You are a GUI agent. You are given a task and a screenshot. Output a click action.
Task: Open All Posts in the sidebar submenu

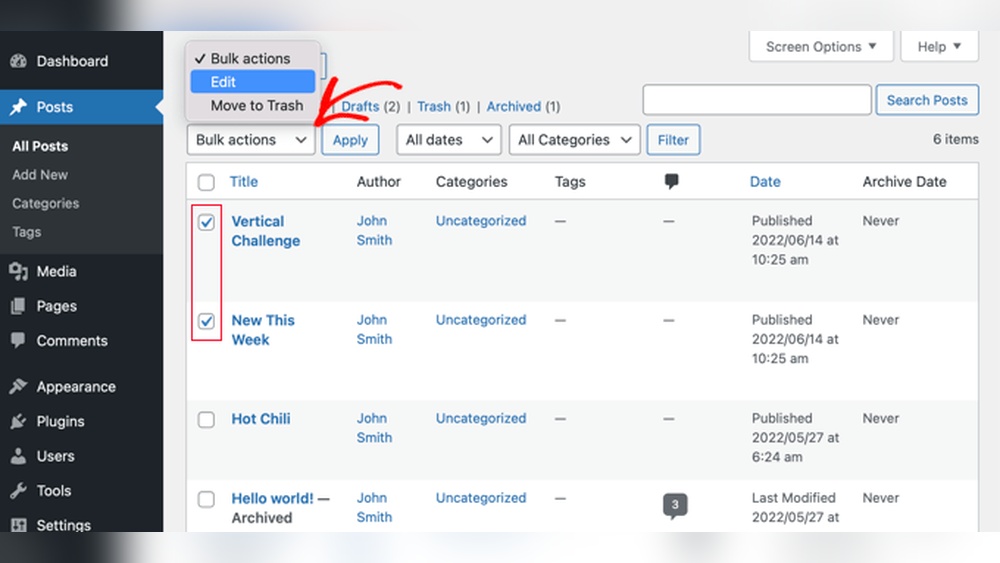point(40,146)
